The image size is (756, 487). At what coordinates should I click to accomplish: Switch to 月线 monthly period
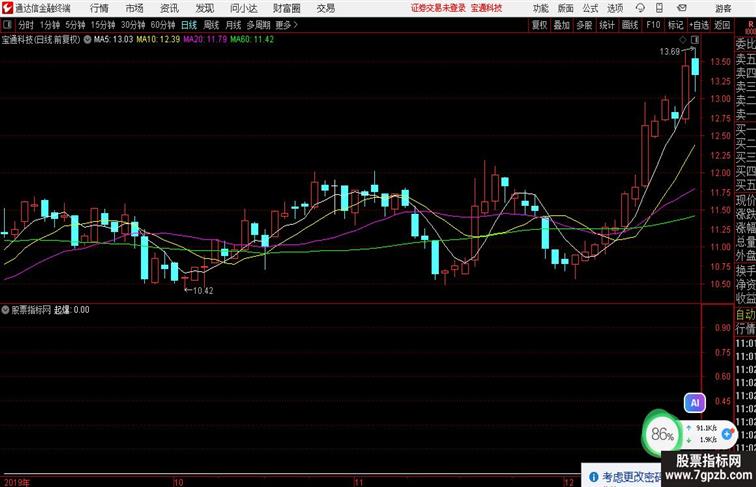[233, 25]
